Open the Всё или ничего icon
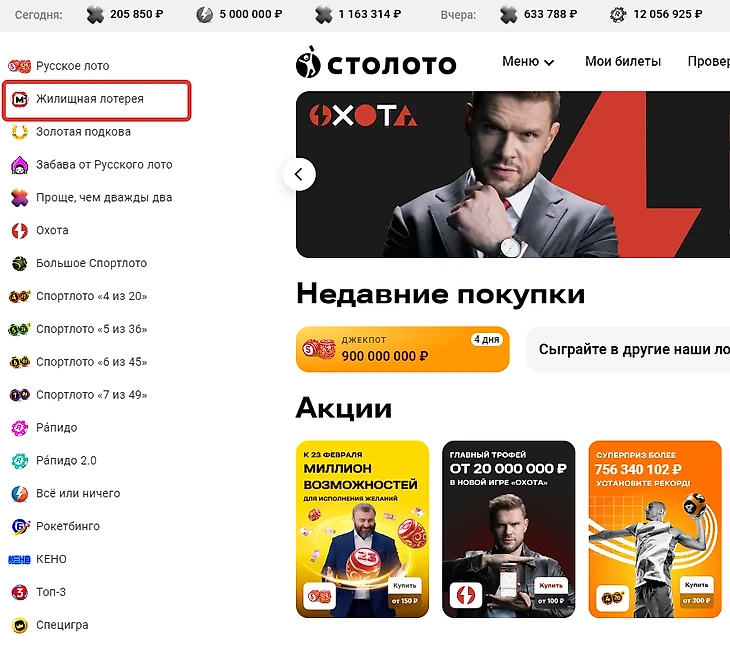Image resolution: width=730 pixels, height=651 pixels. tap(20, 494)
